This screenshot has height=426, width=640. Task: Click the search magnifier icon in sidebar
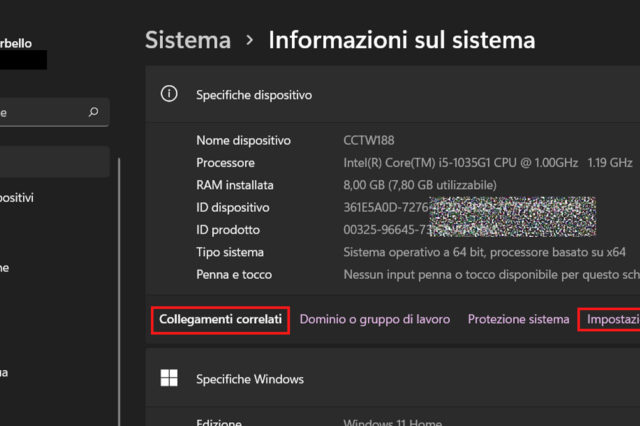pyautogui.click(x=93, y=112)
